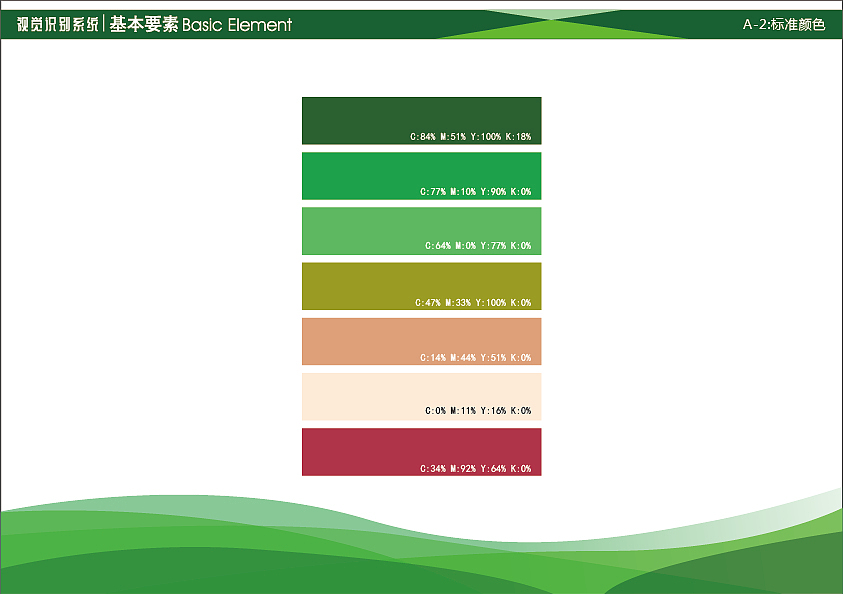This screenshot has width=843, height=594.
Task: Click the header text "Basic Element"
Action: coord(237,25)
